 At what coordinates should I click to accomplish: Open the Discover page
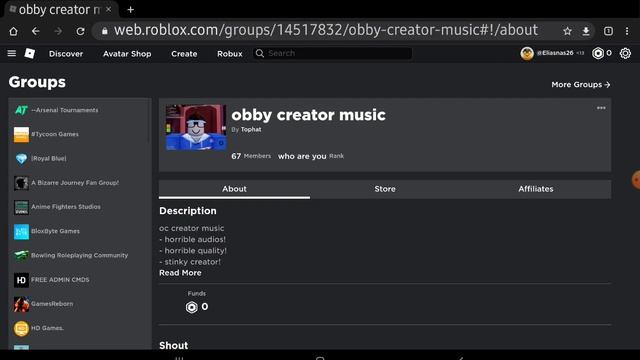pos(66,54)
